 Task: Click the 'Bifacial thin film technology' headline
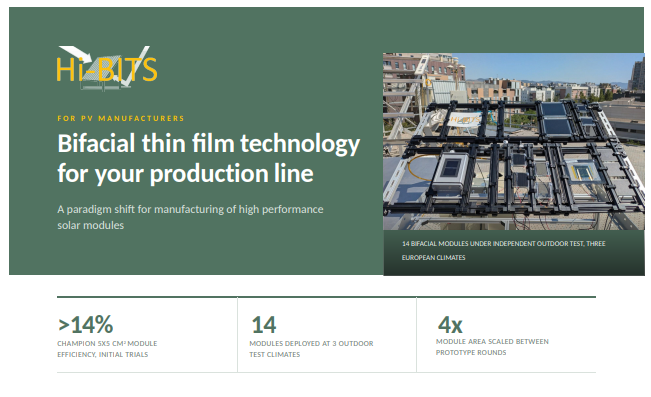pyautogui.click(x=209, y=144)
